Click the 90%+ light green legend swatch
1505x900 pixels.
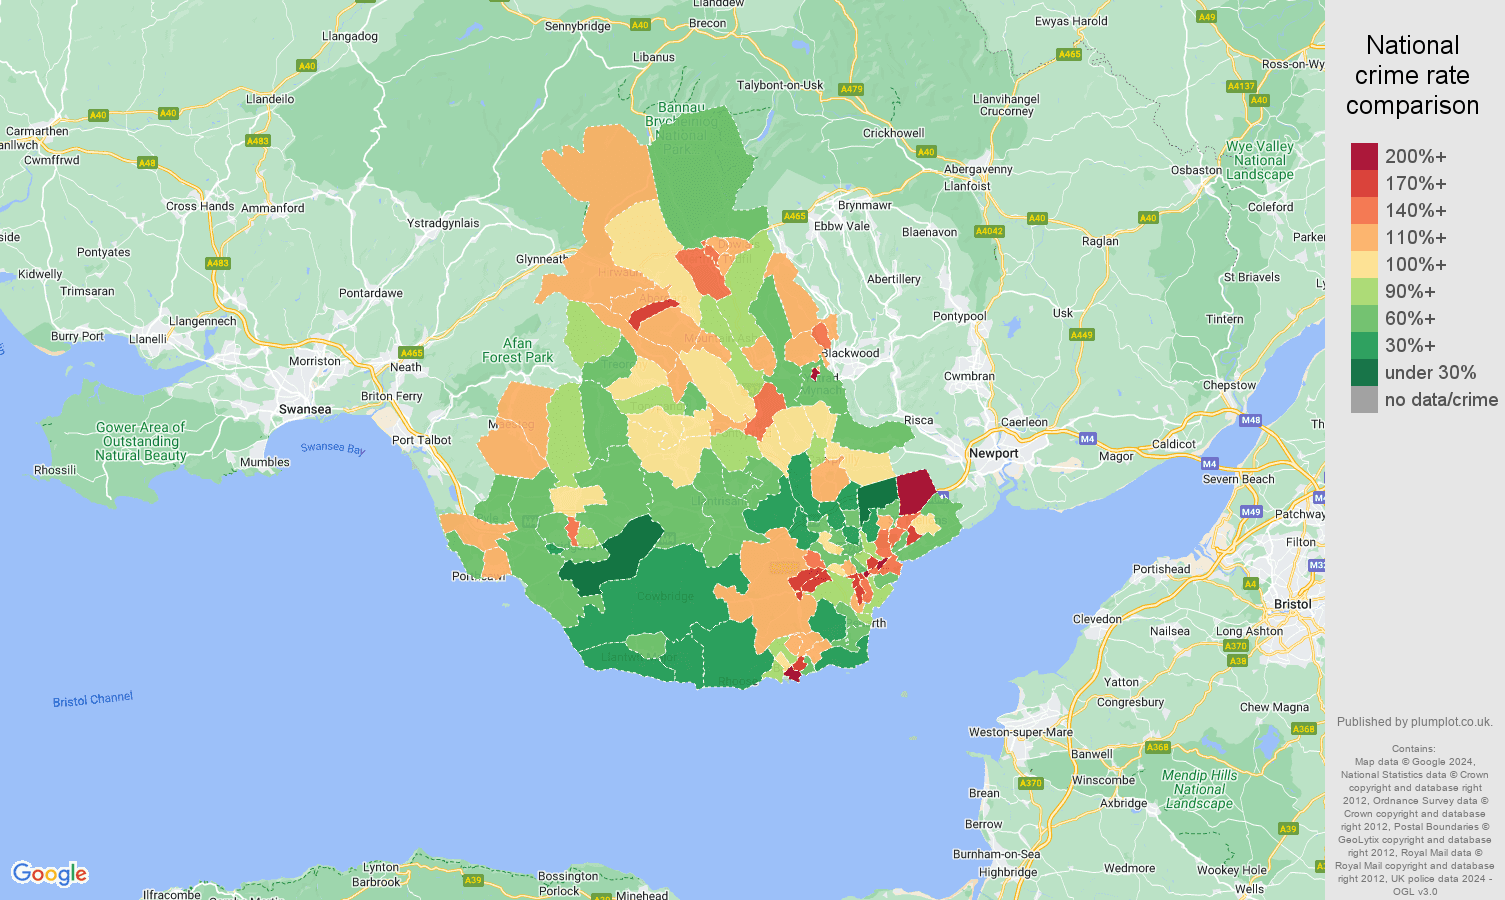[1364, 291]
